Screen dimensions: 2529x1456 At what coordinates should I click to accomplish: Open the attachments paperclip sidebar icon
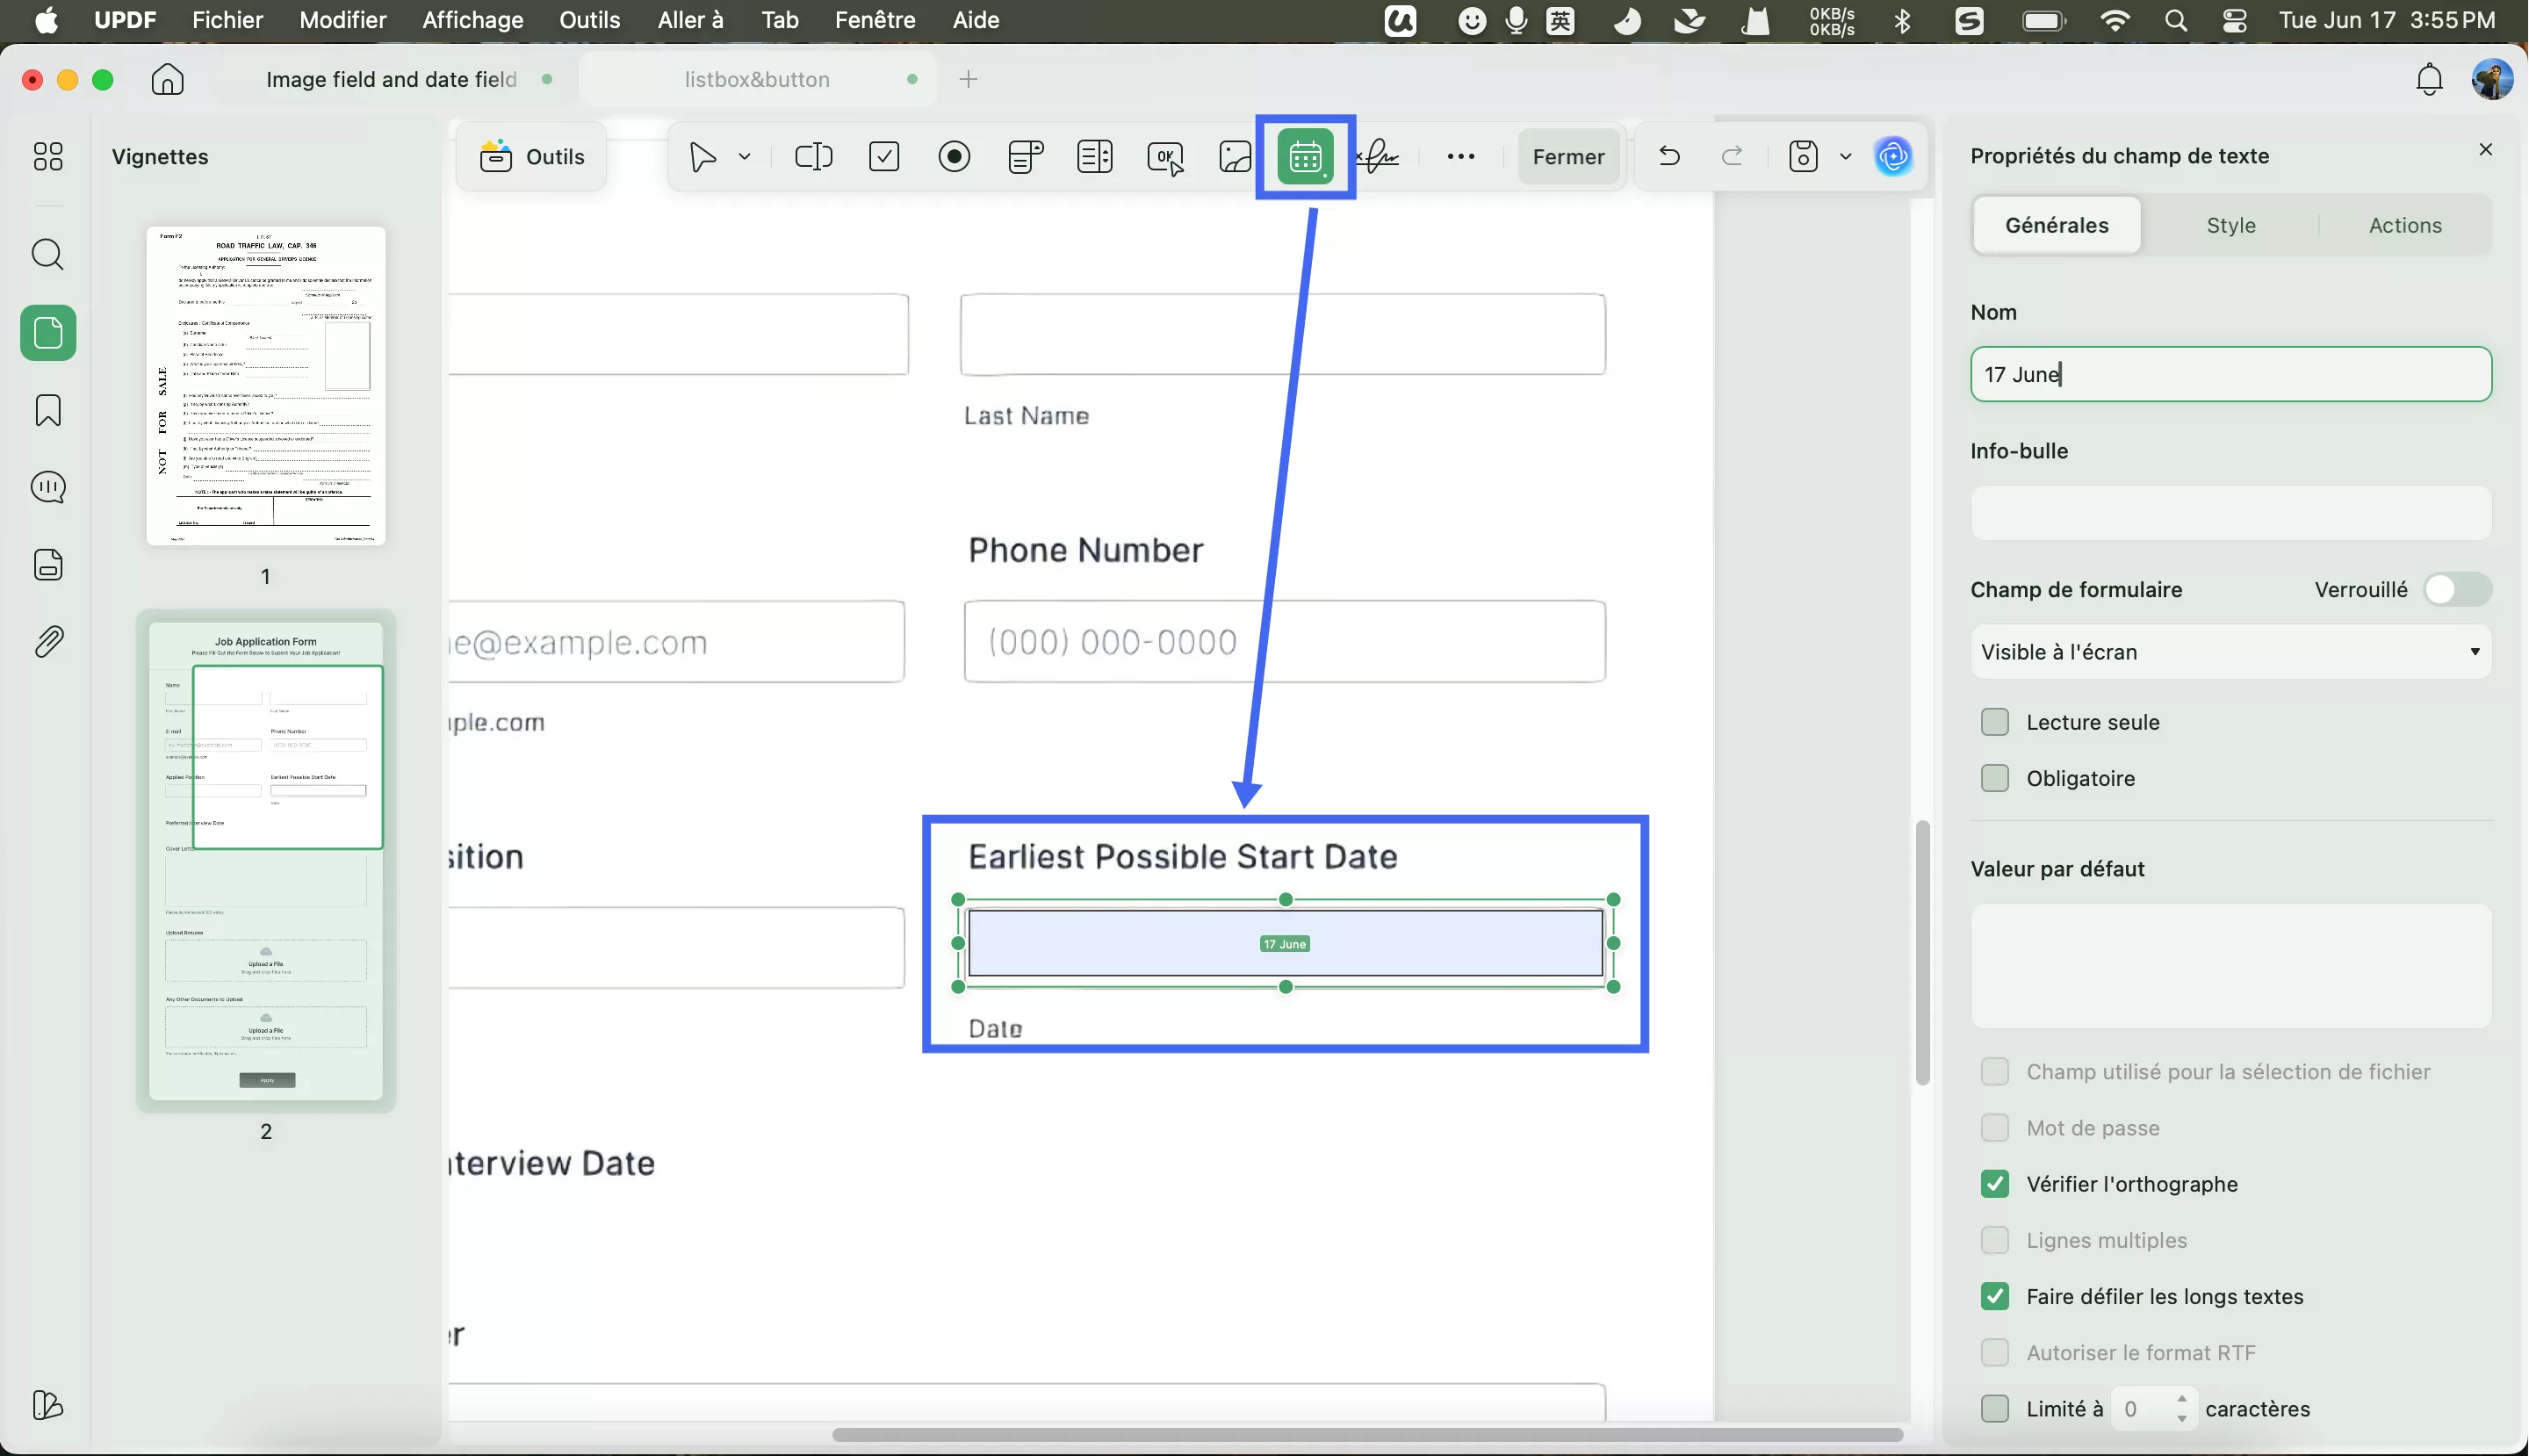[48, 641]
